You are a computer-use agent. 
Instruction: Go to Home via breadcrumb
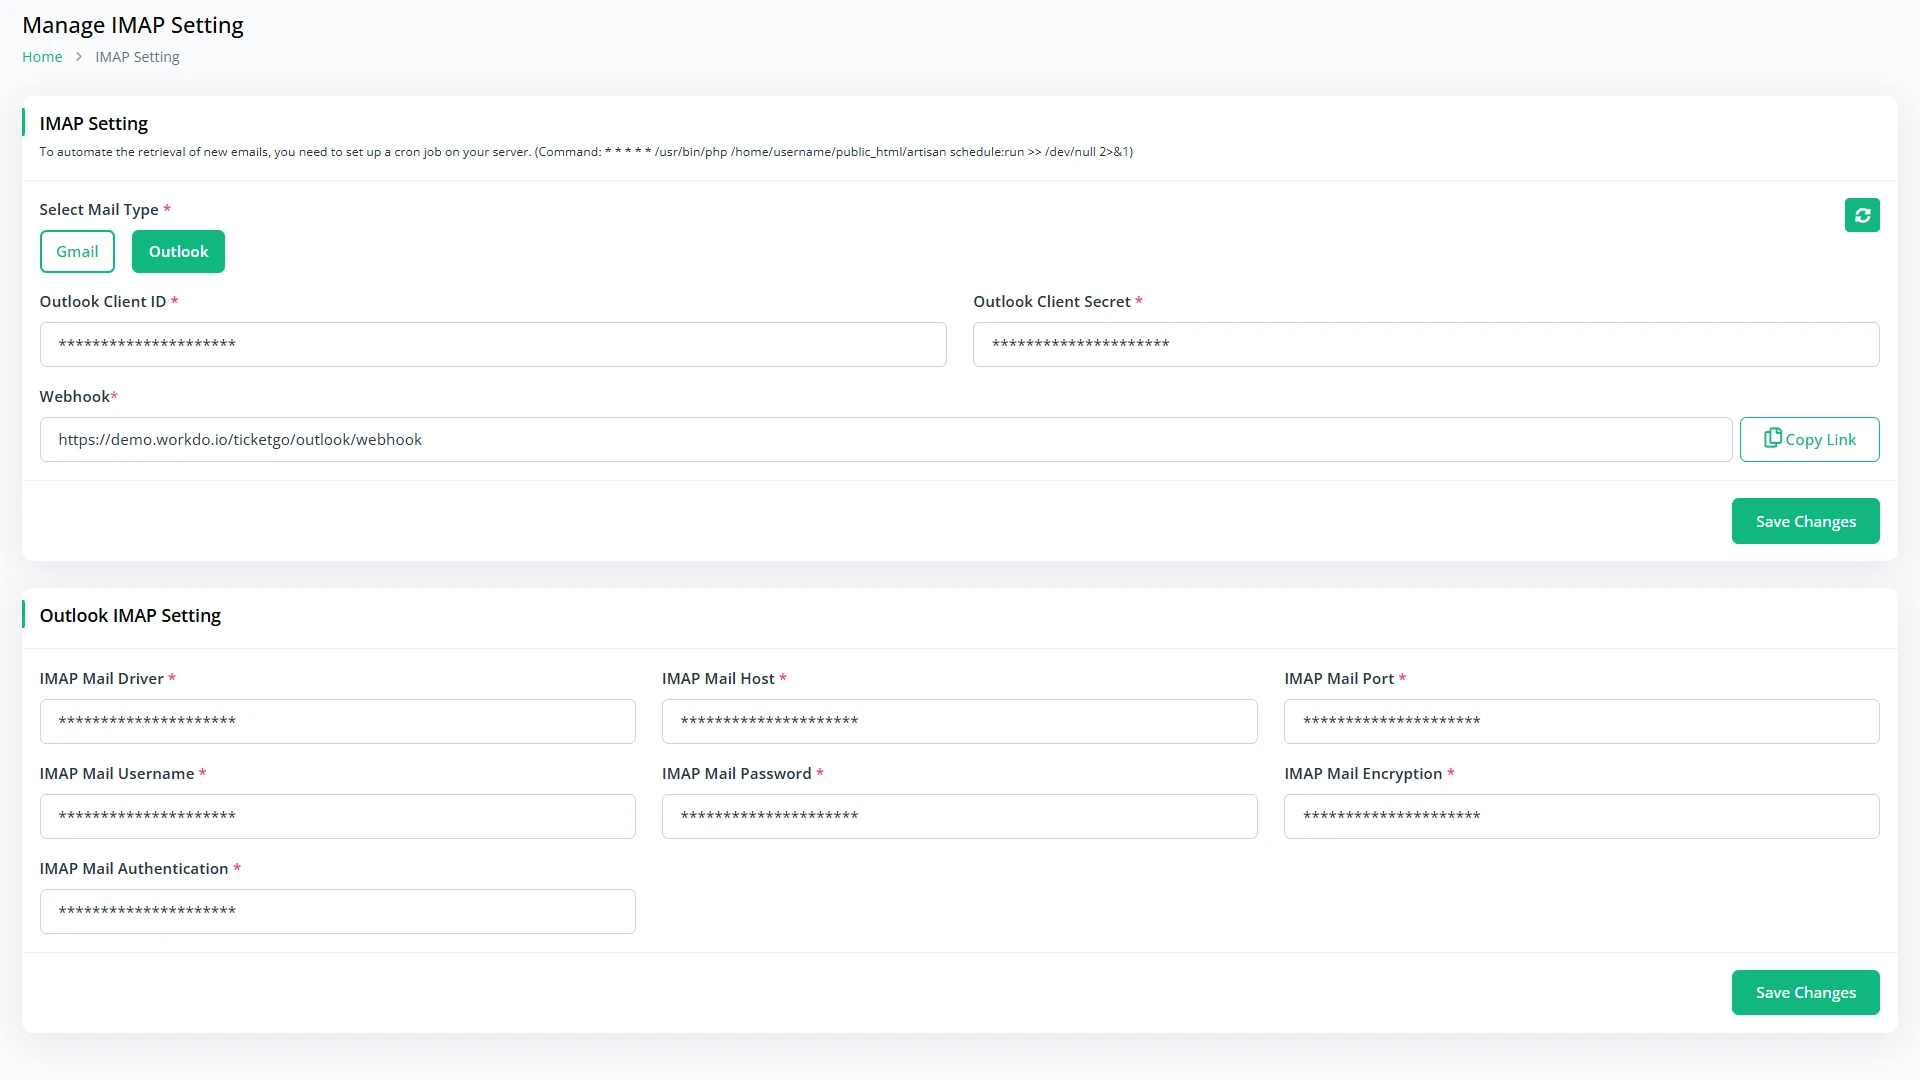pyautogui.click(x=42, y=57)
